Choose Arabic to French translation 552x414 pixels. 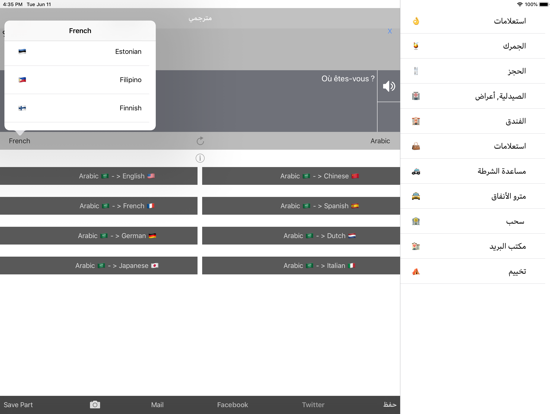(x=99, y=206)
